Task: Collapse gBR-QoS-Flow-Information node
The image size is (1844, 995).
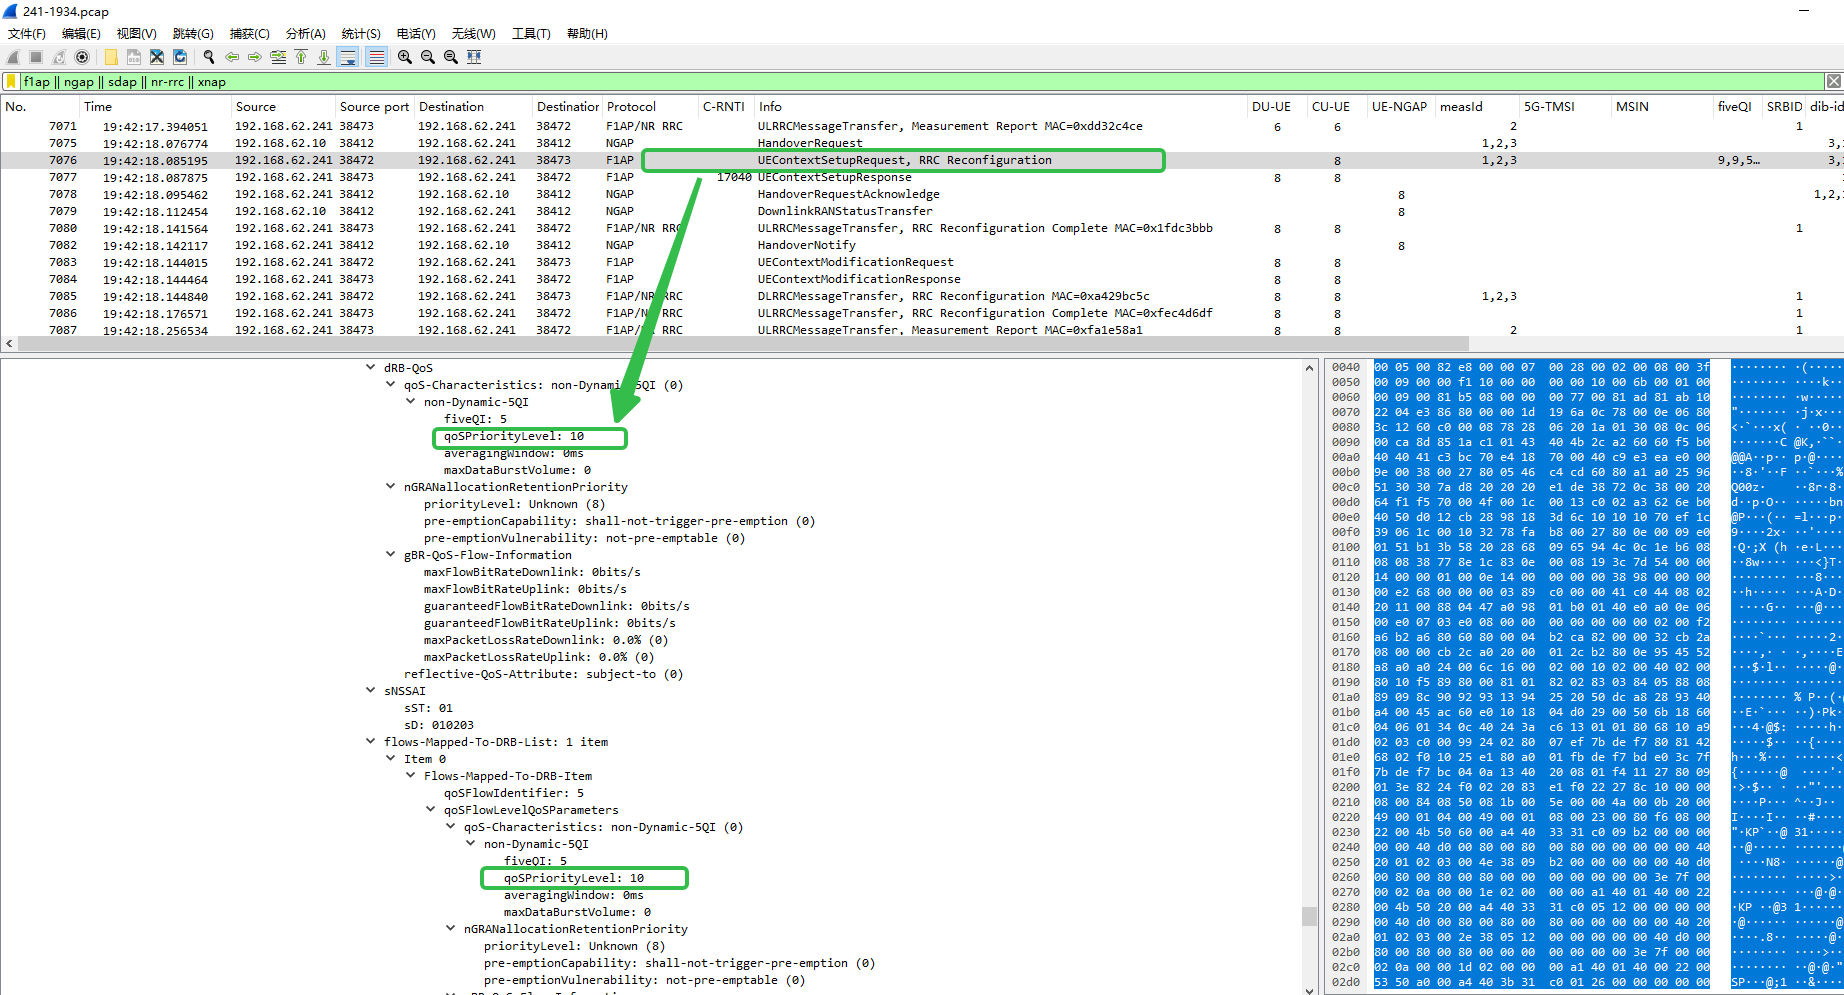Action: (391, 555)
